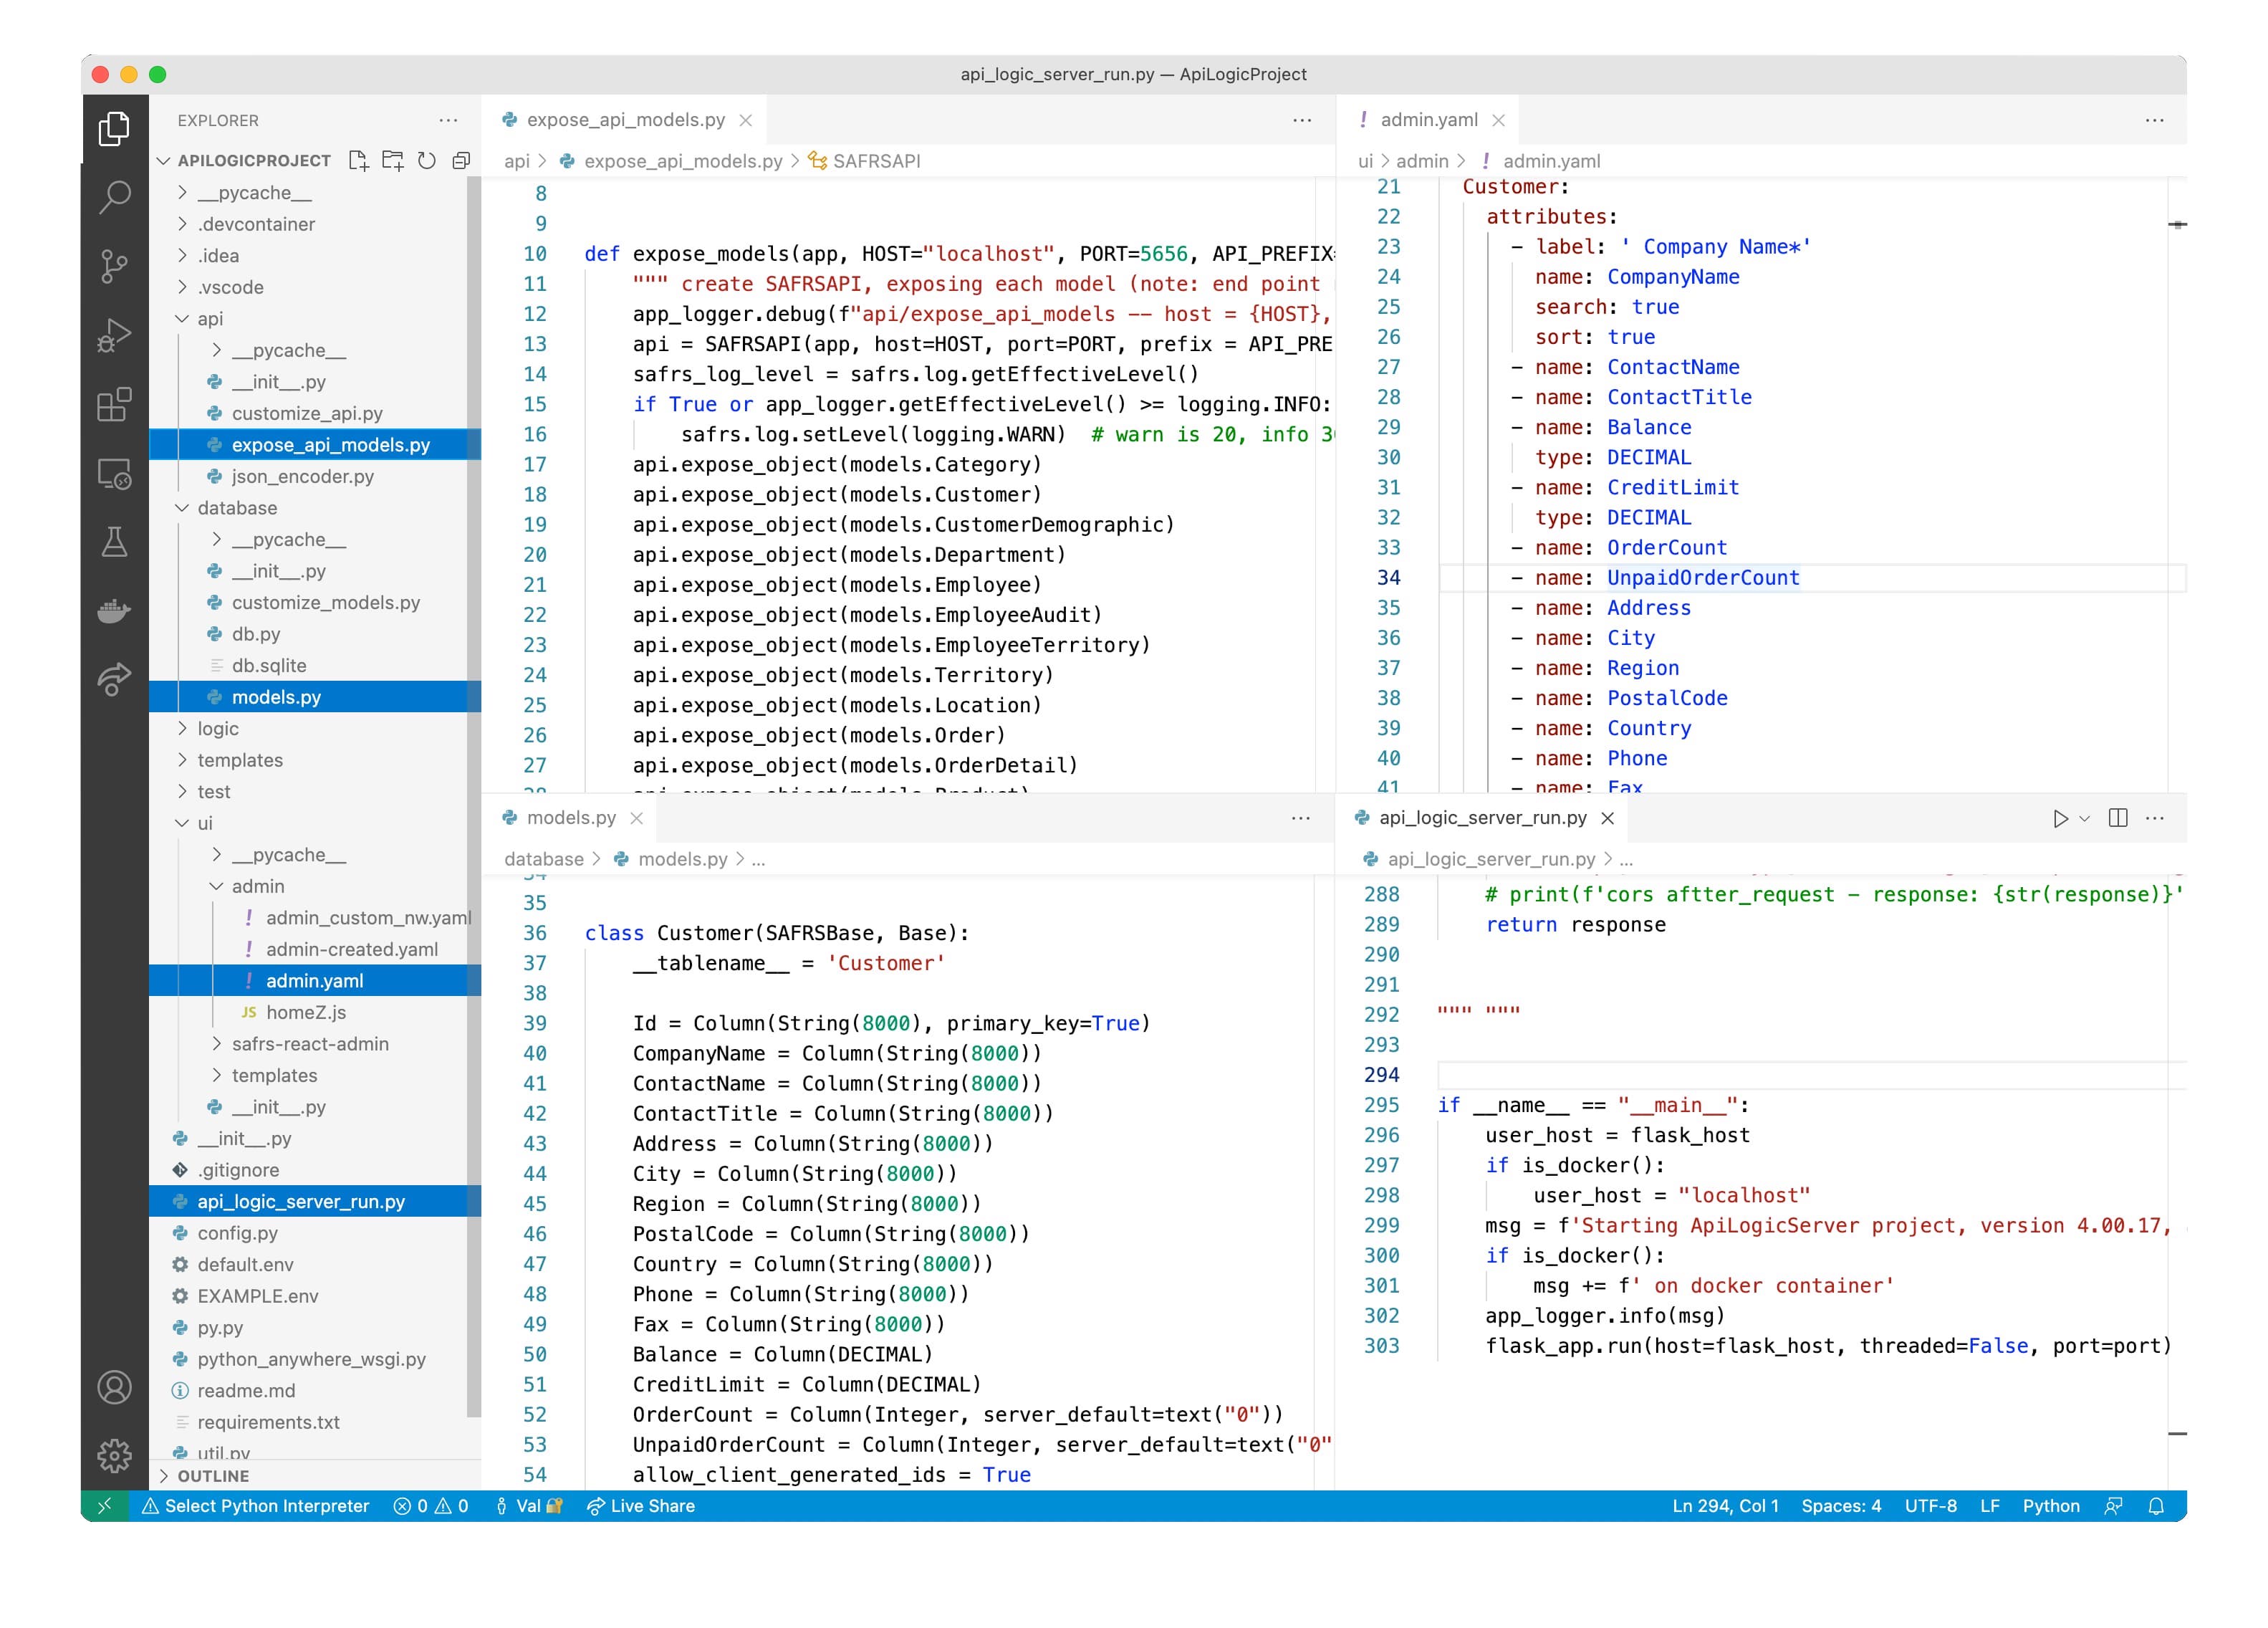The image size is (2268, 1628).
Task: Refresh the Explorer file tree
Action: click(x=427, y=161)
